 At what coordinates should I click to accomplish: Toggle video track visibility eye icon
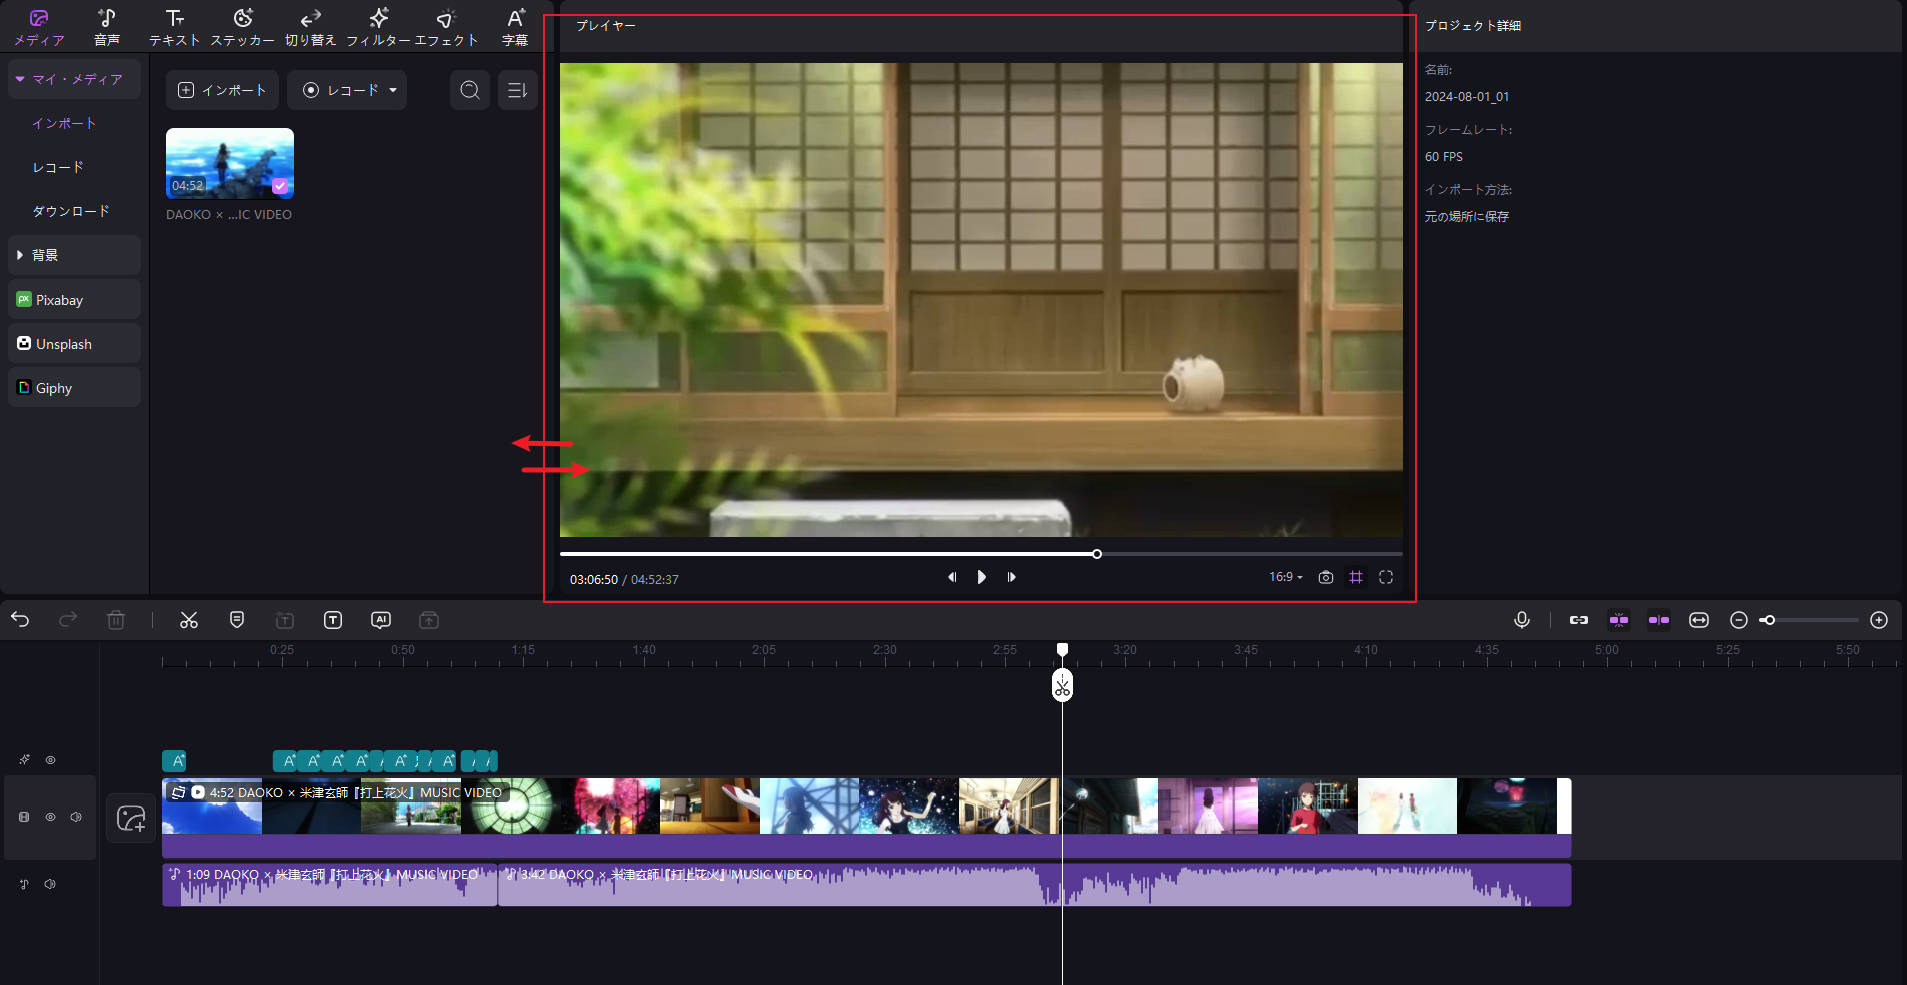pos(50,817)
